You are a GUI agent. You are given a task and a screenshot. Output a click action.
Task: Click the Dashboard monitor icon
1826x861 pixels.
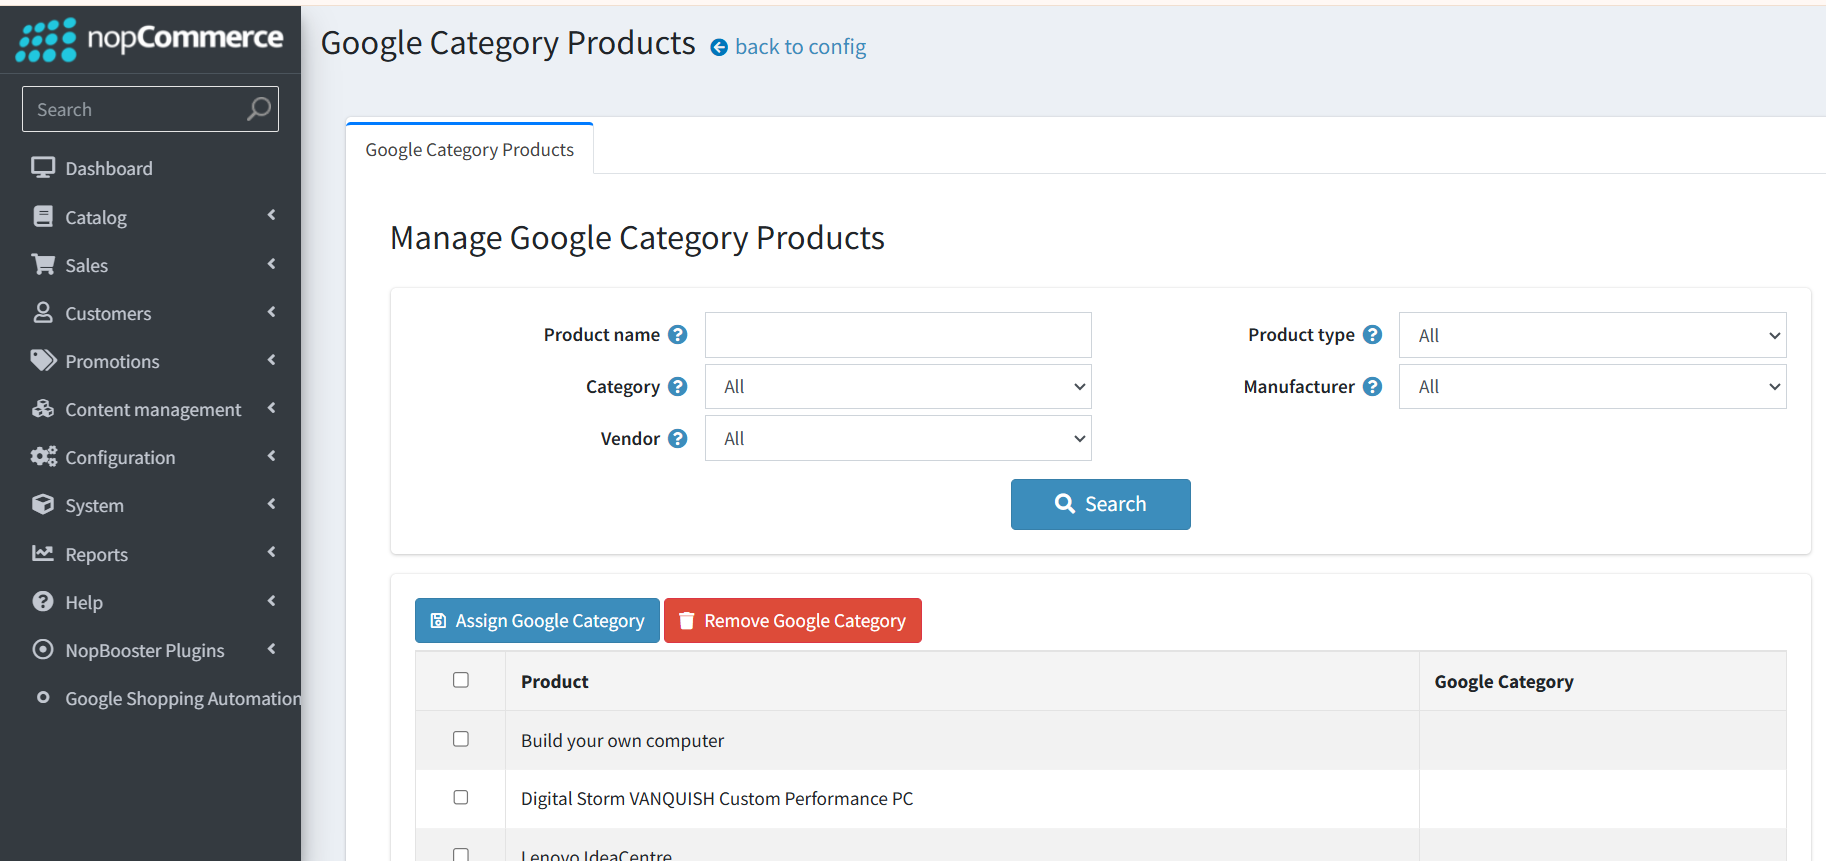click(43, 168)
